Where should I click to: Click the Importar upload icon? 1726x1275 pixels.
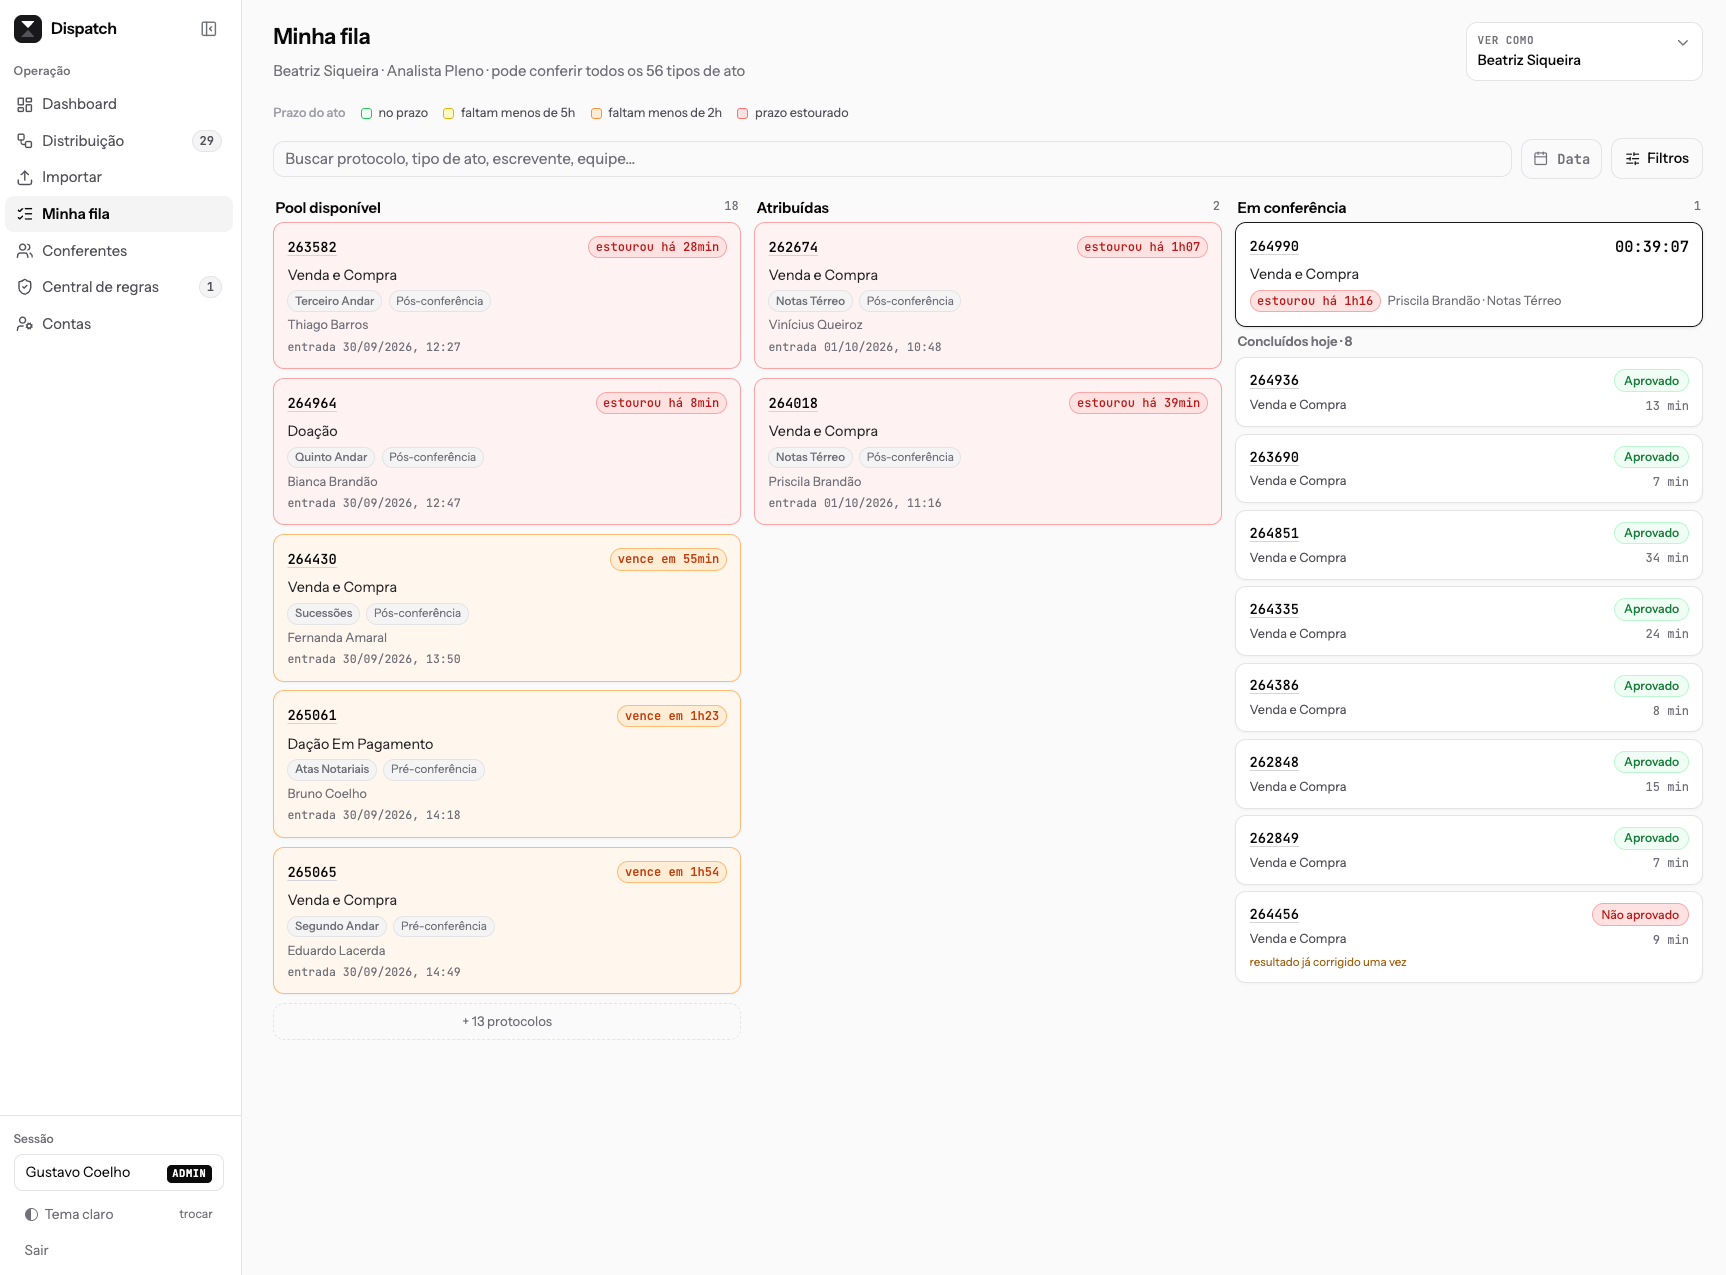click(x=25, y=177)
